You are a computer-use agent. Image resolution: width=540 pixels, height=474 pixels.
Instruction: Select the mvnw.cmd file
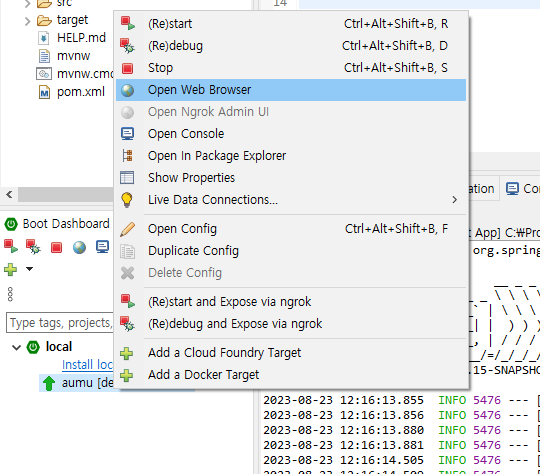click(85, 74)
